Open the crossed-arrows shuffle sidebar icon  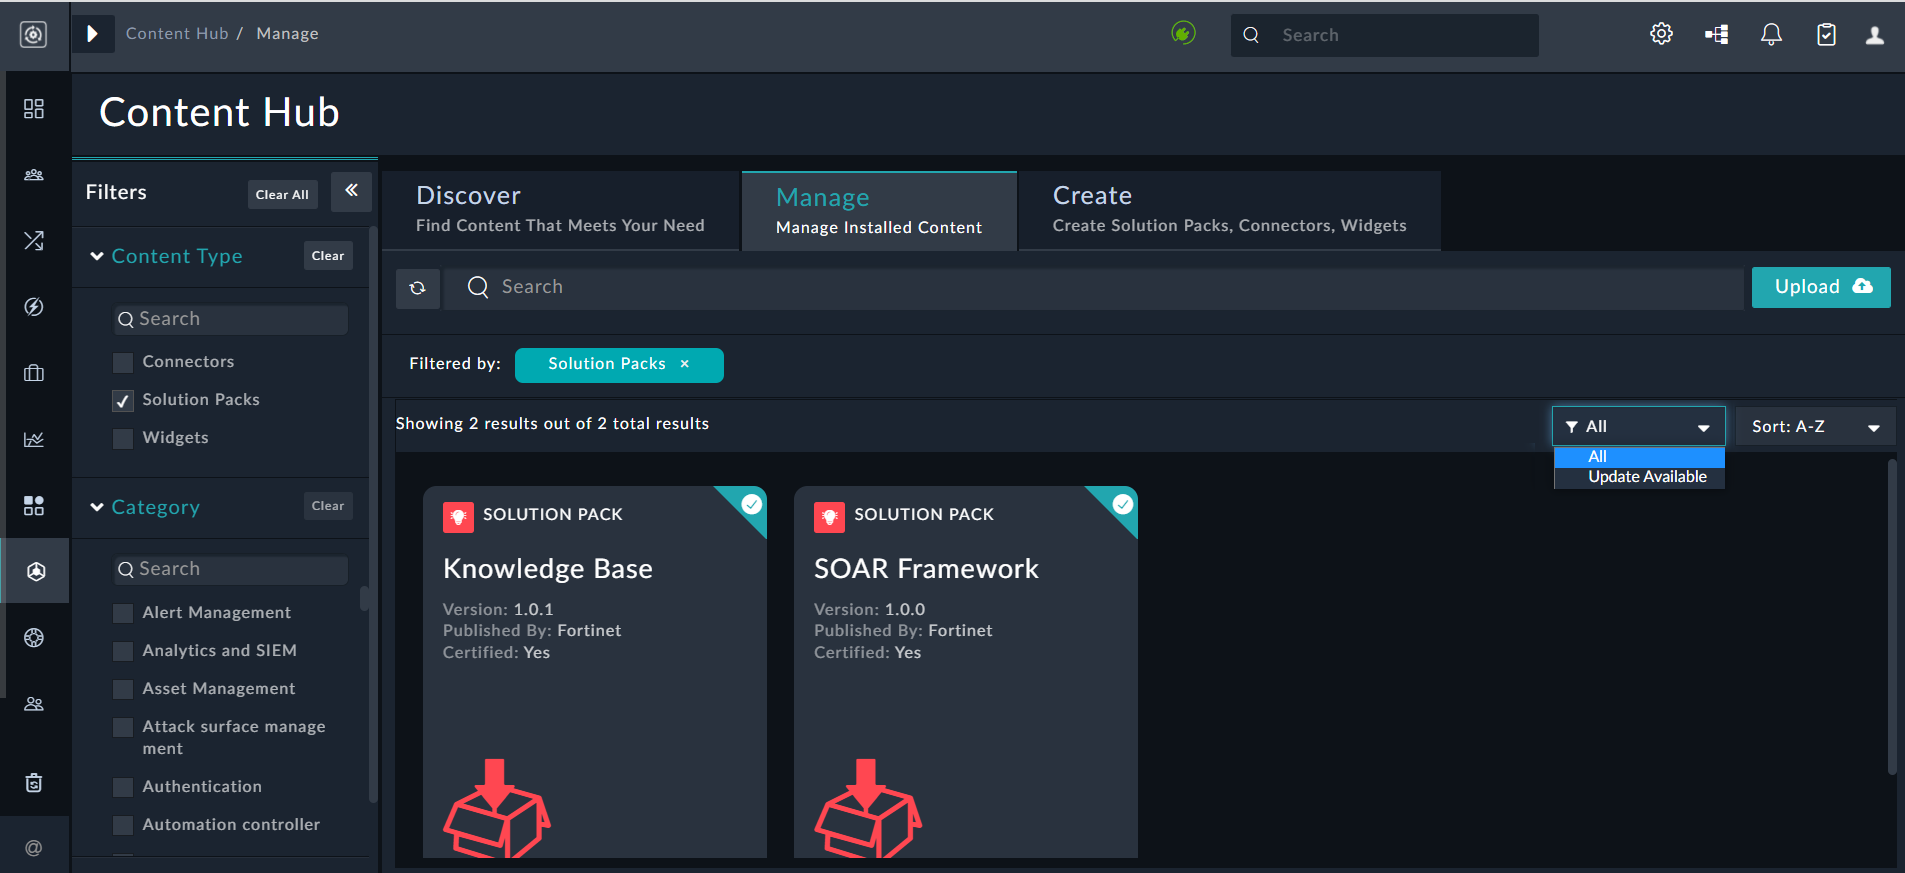pos(34,241)
